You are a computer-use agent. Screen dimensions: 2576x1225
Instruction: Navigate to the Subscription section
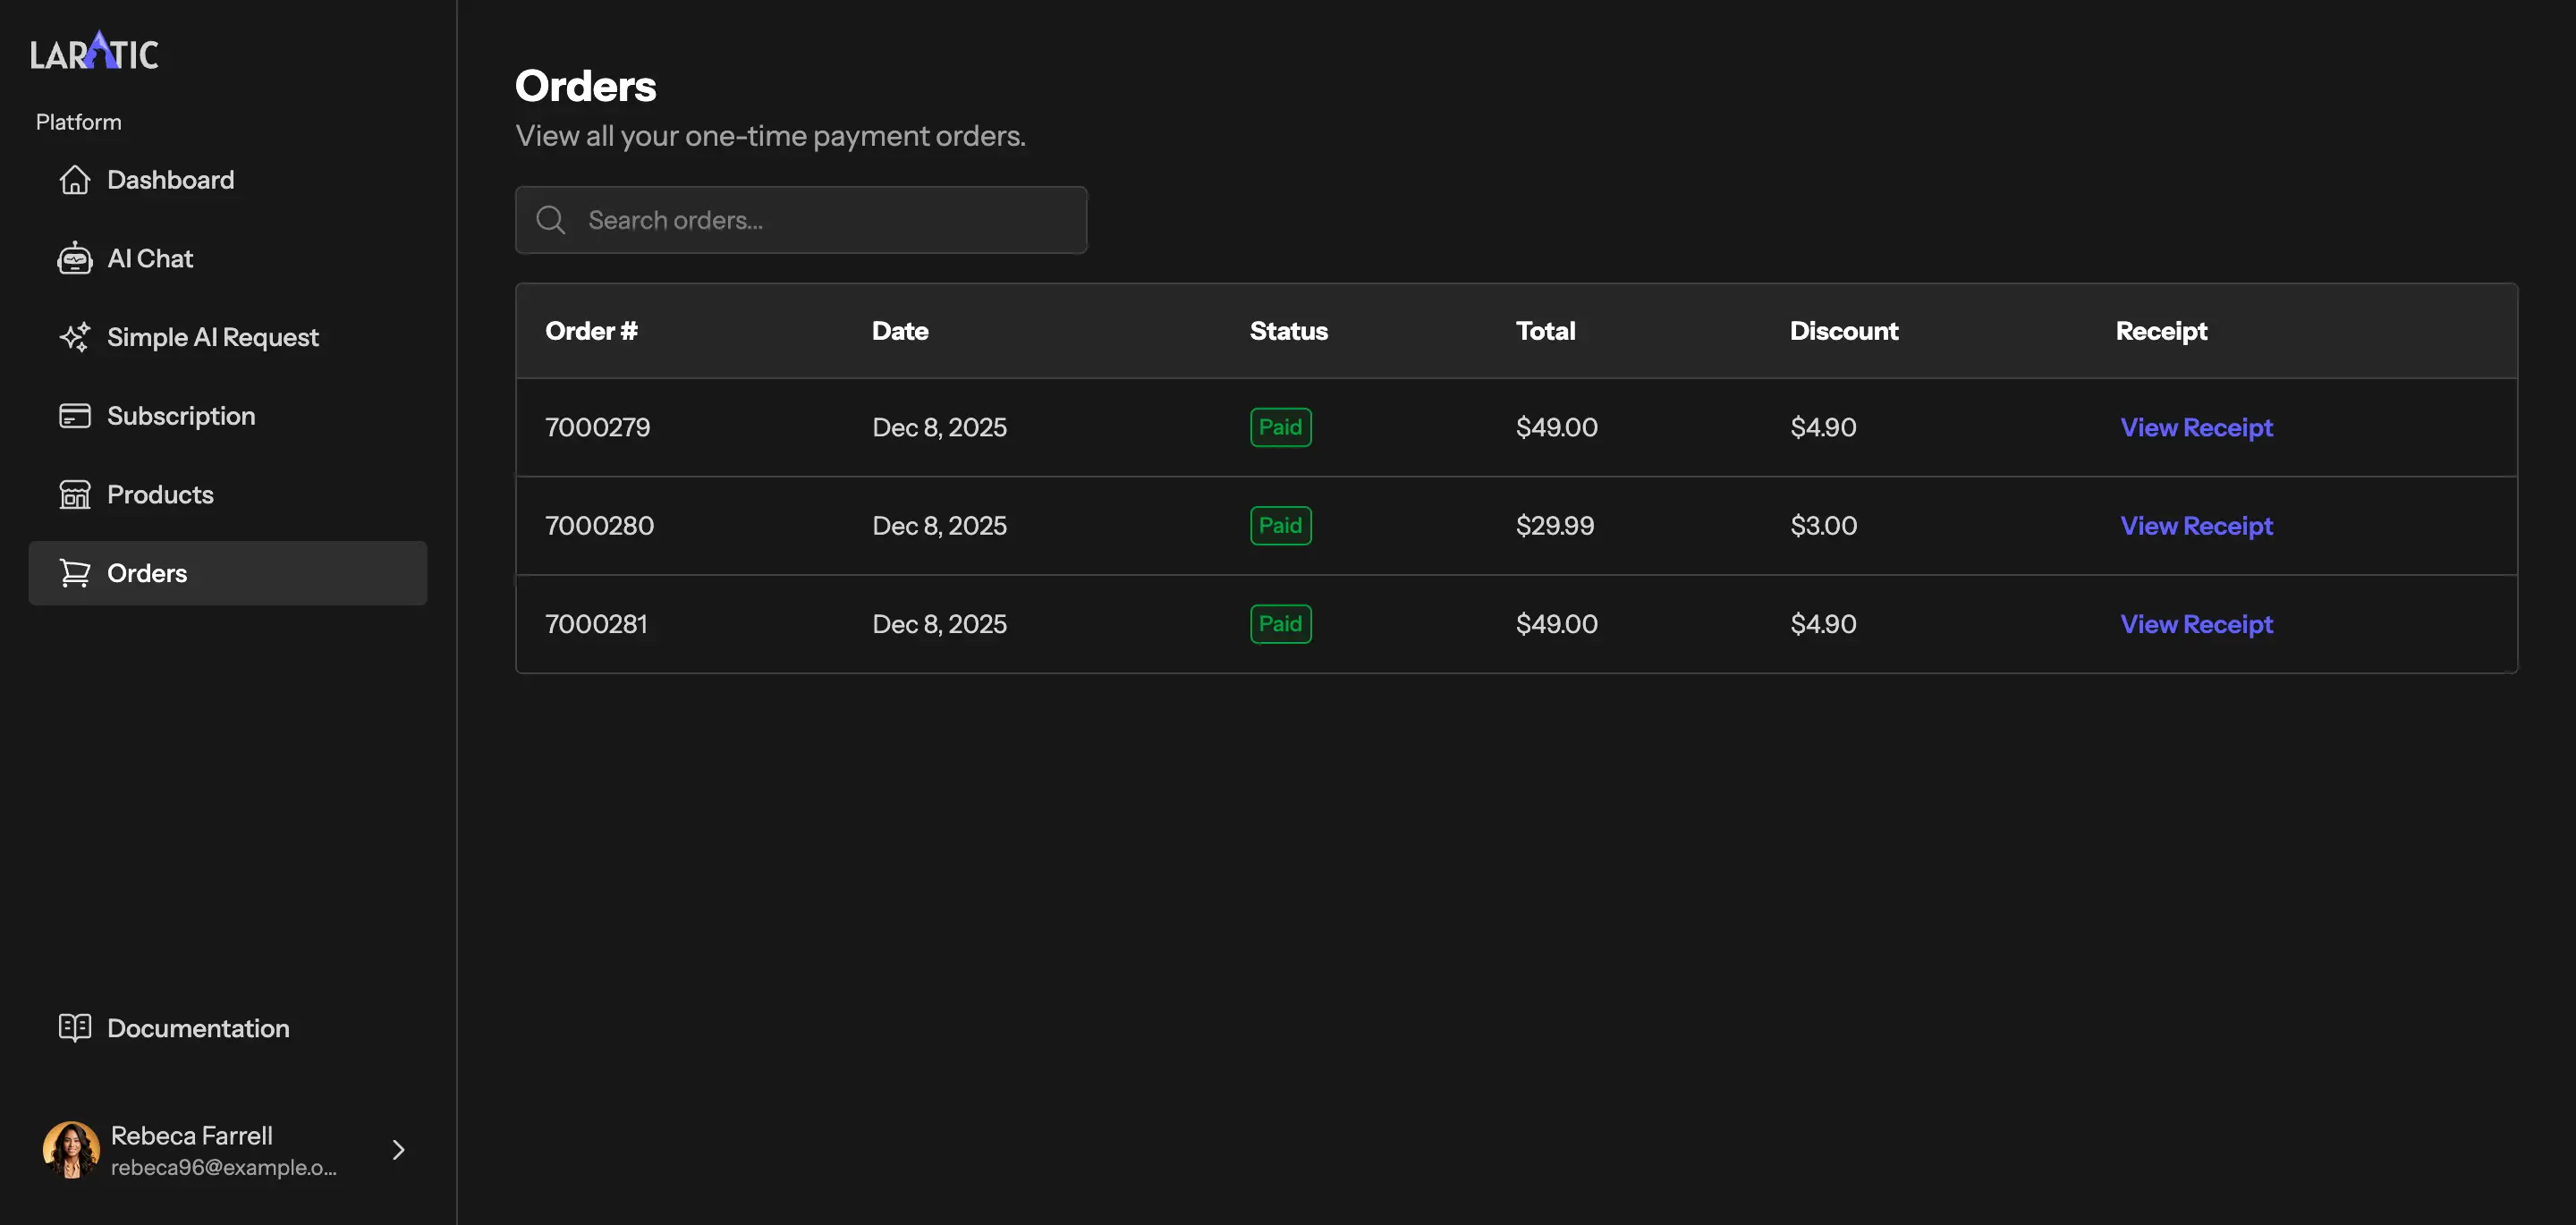pos(181,415)
